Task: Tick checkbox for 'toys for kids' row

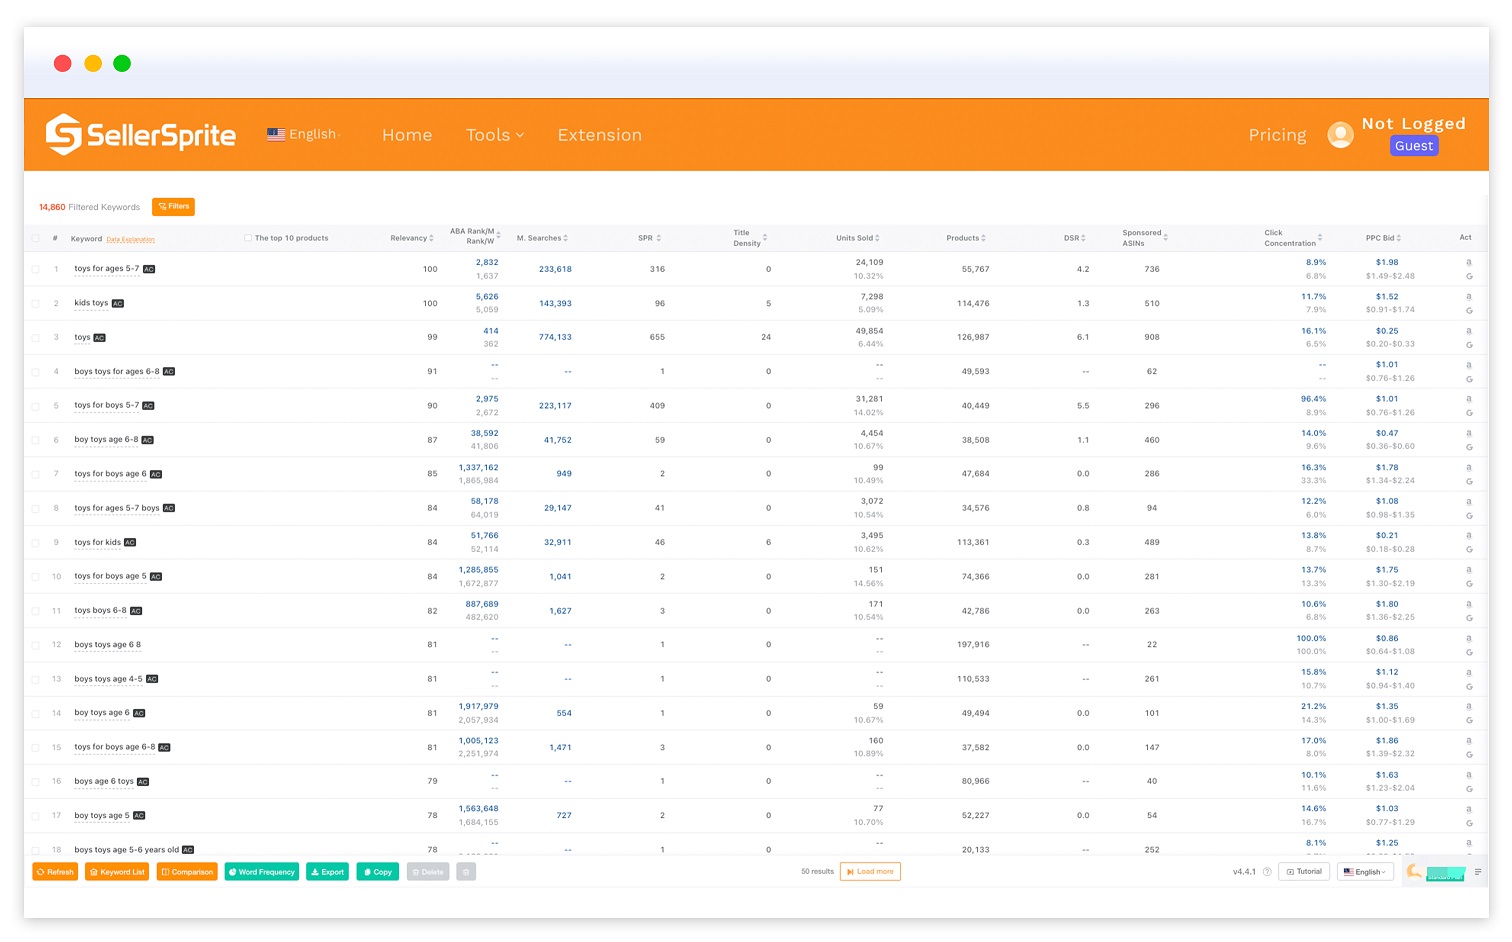Action: pos(35,543)
